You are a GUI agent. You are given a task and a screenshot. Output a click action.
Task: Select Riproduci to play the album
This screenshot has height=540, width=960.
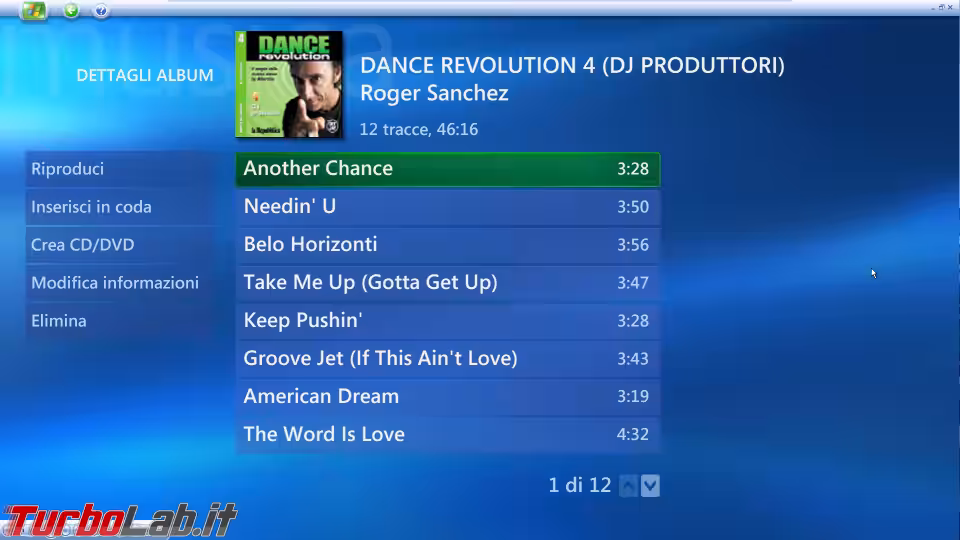tap(122, 169)
